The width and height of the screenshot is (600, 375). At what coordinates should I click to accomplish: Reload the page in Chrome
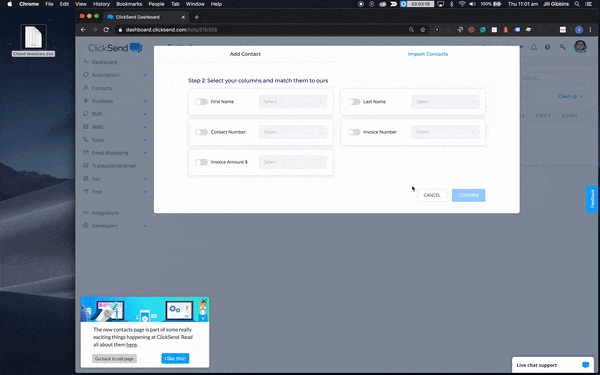click(106, 30)
